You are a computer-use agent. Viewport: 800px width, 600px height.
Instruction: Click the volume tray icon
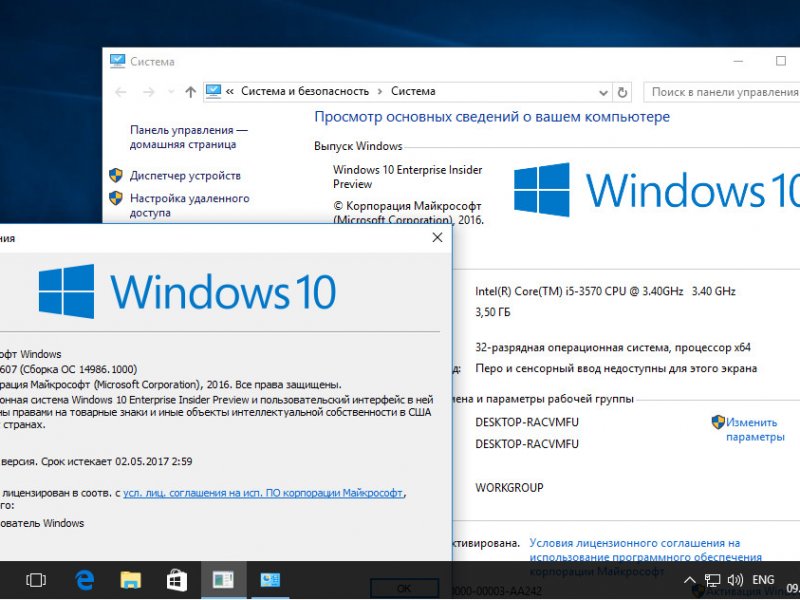coord(735,580)
